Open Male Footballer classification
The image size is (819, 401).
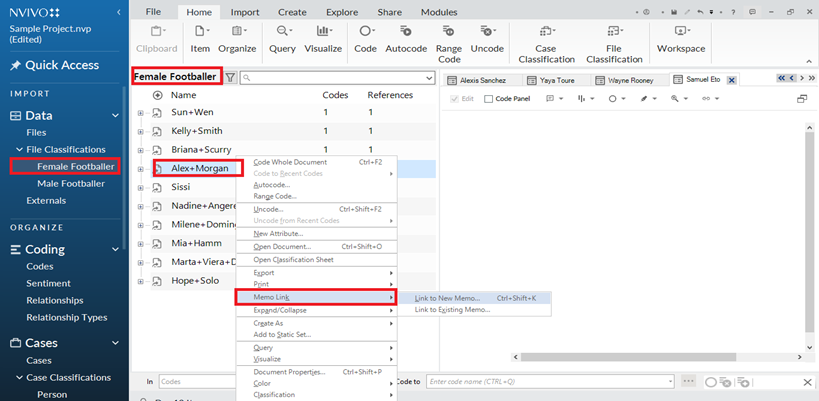coord(71,184)
